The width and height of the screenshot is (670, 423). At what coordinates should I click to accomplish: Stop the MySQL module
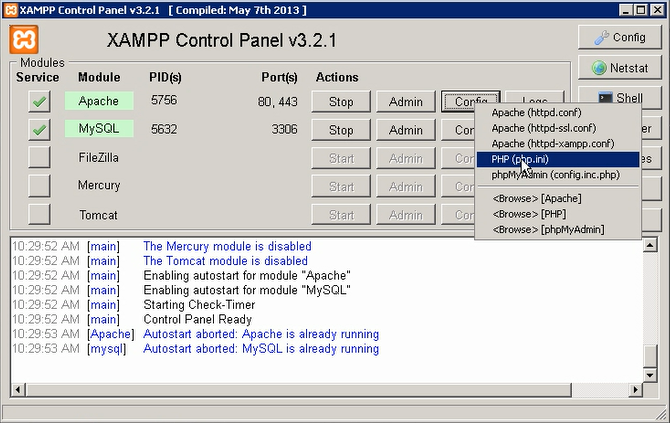pyautogui.click(x=341, y=130)
